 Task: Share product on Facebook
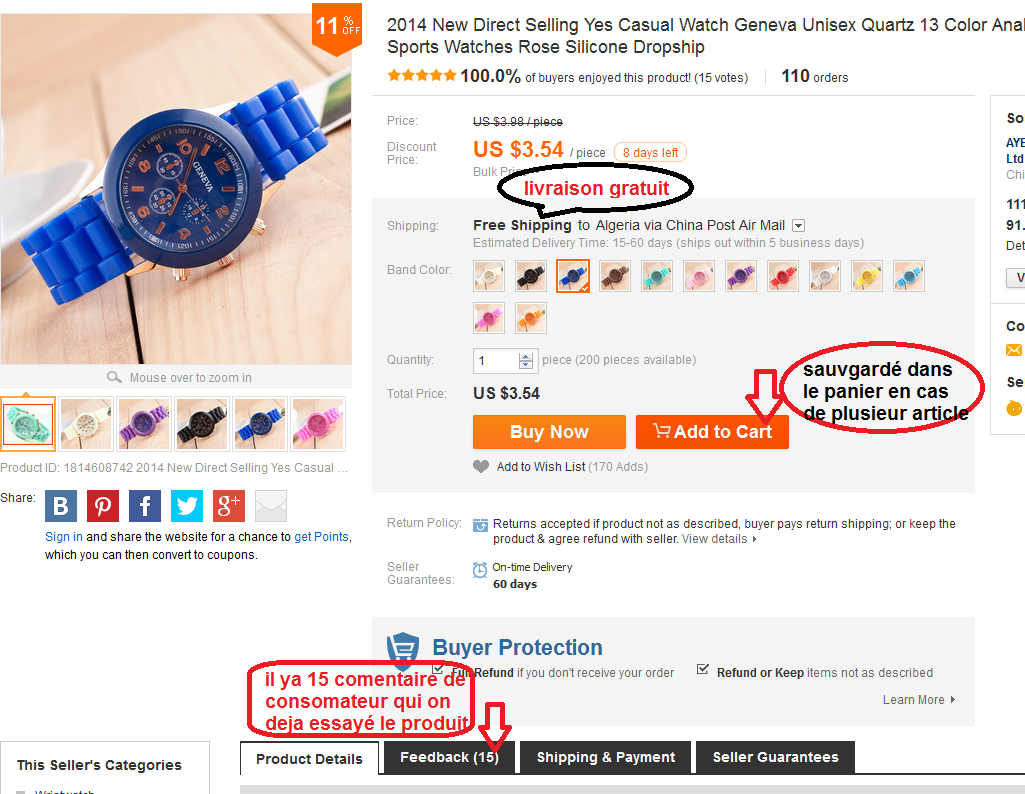[145, 506]
